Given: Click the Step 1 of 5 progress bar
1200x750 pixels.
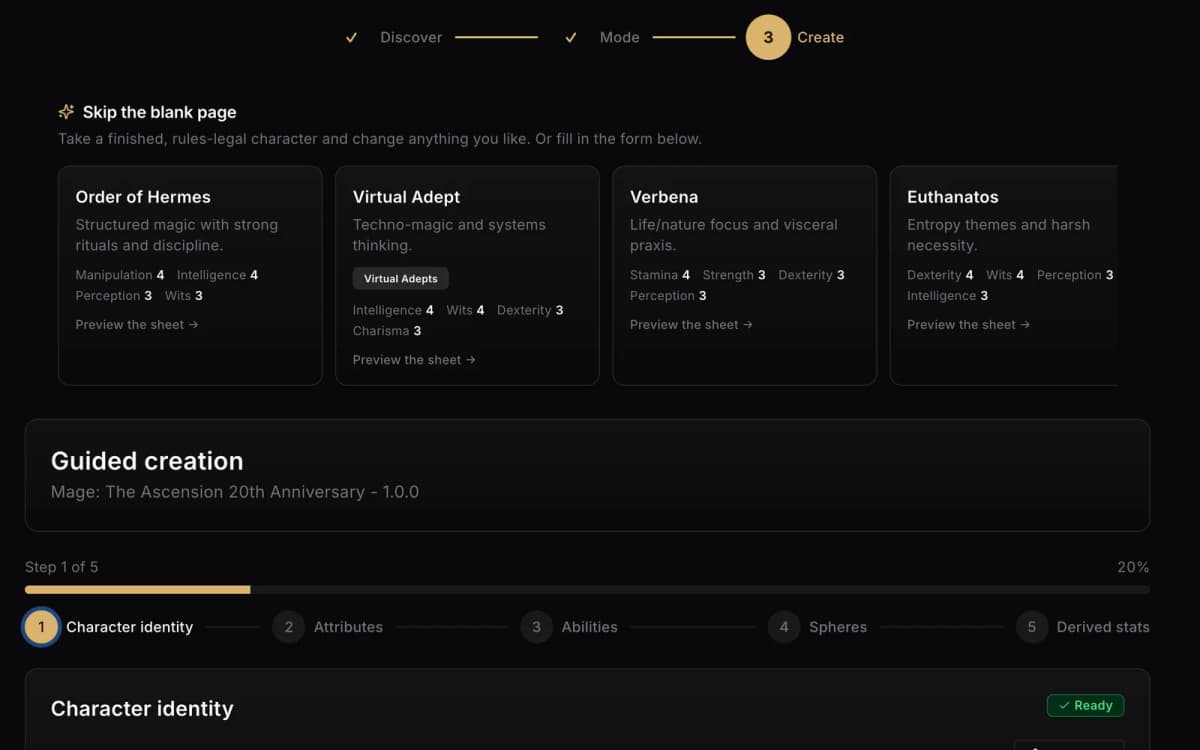Looking at the screenshot, I should pos(587,590).
